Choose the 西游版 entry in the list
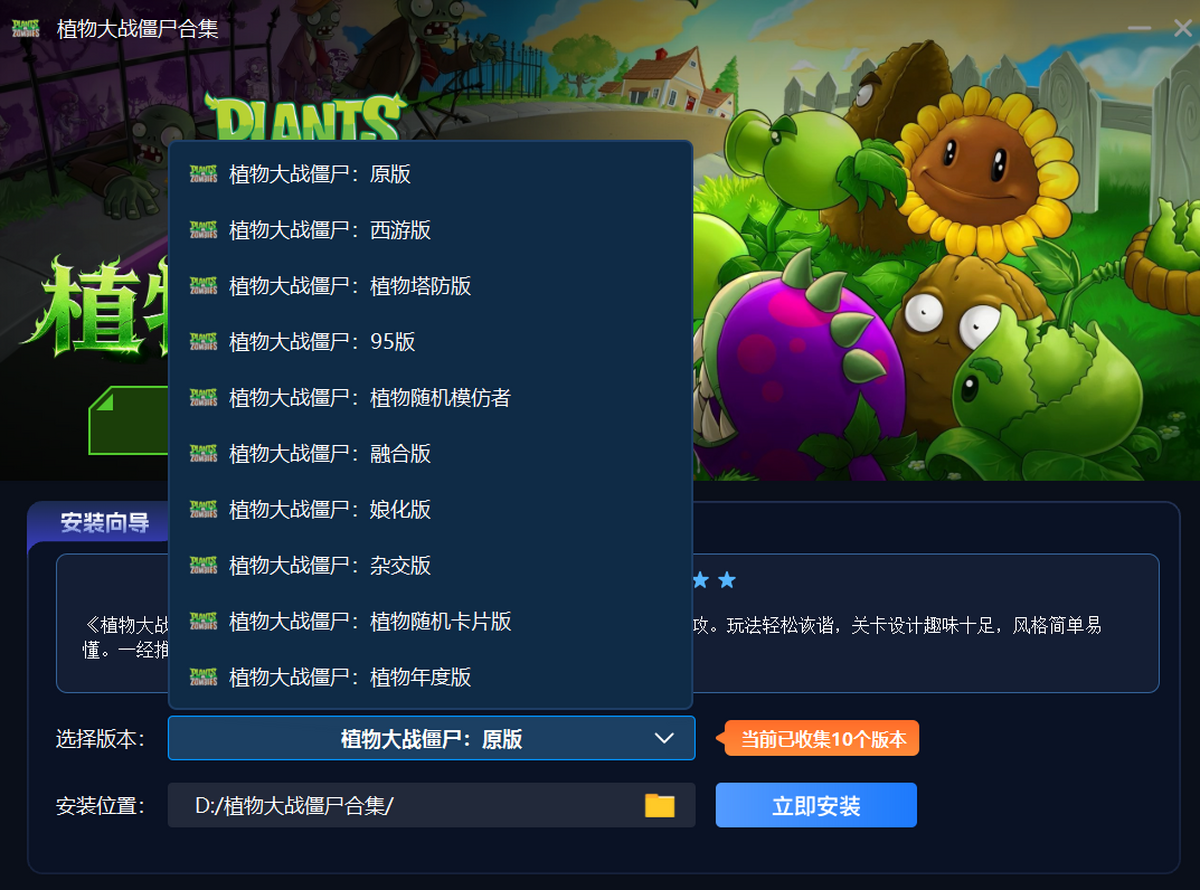The image size is (1200, 890). tap(430, 230)
